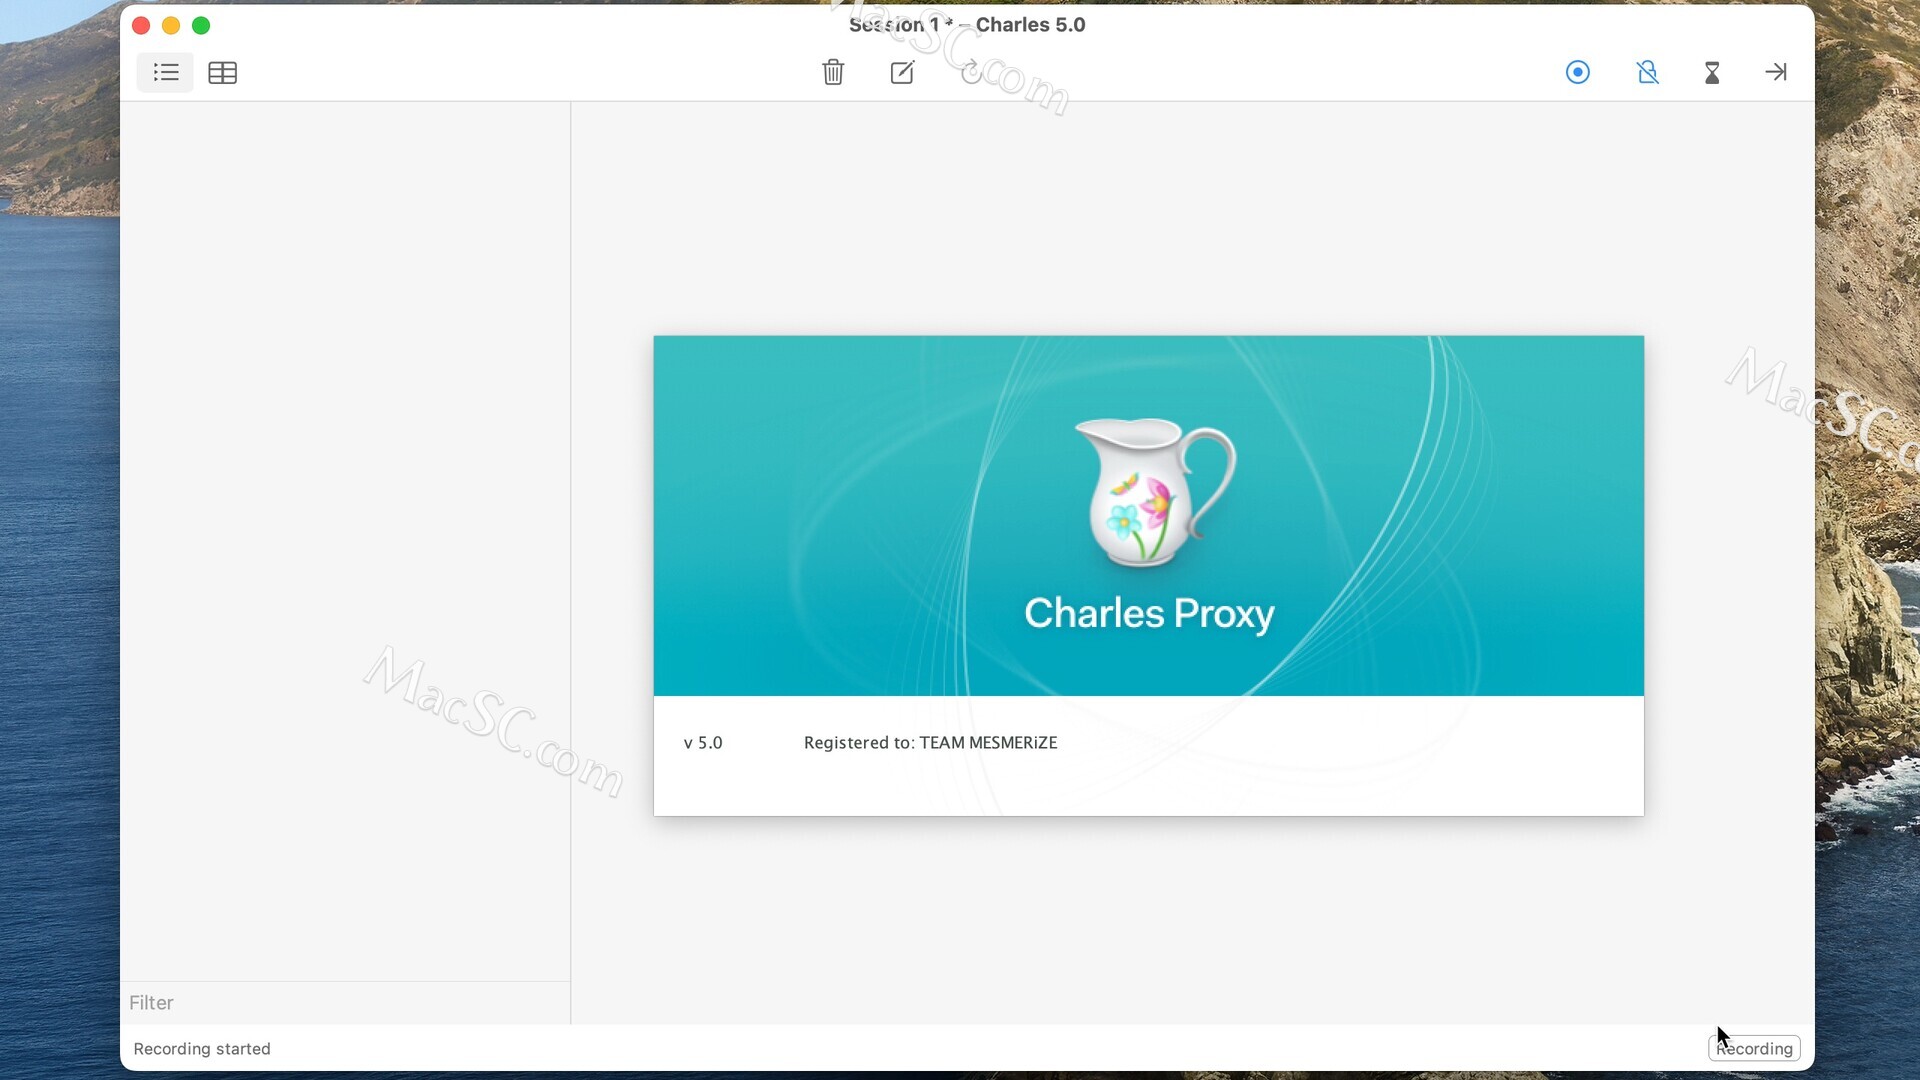Click 'Registered to: TEAM MESMERiZE' text

pos(930,742)
